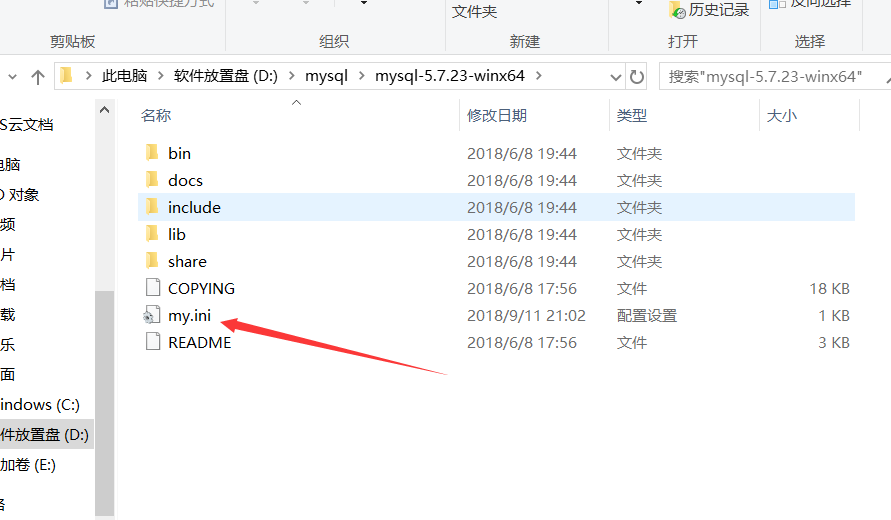Click my.ini type 配置设置

(647, 315)
